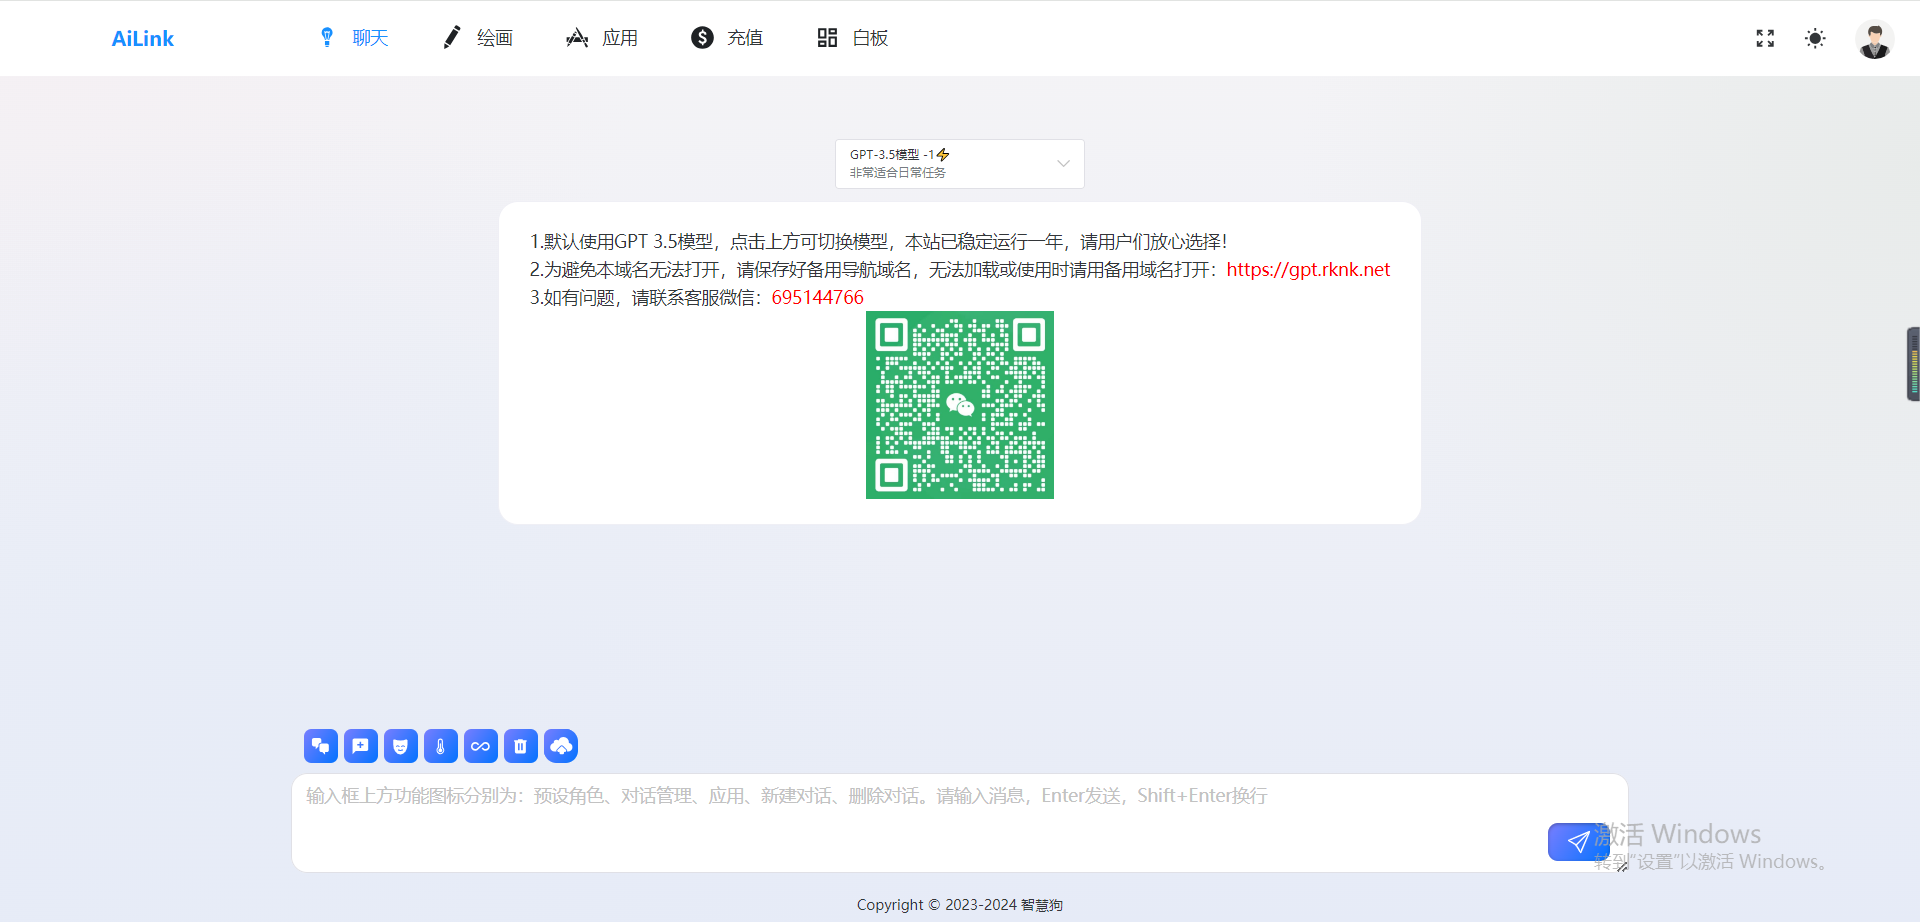Screen dimensions: 1920x922
Task: Open the conversation manager double-bubble icon
Action: pyautogui.click(x=321, y=746)
